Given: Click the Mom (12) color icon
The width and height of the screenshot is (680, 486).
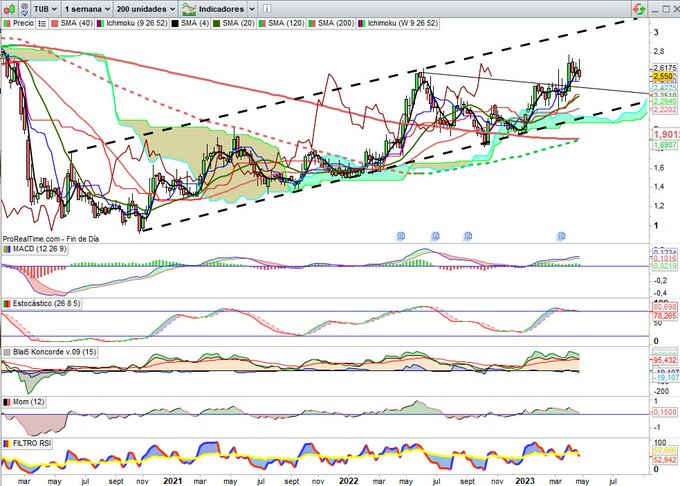Looking at the screenshot, I should tap(7, 402).
